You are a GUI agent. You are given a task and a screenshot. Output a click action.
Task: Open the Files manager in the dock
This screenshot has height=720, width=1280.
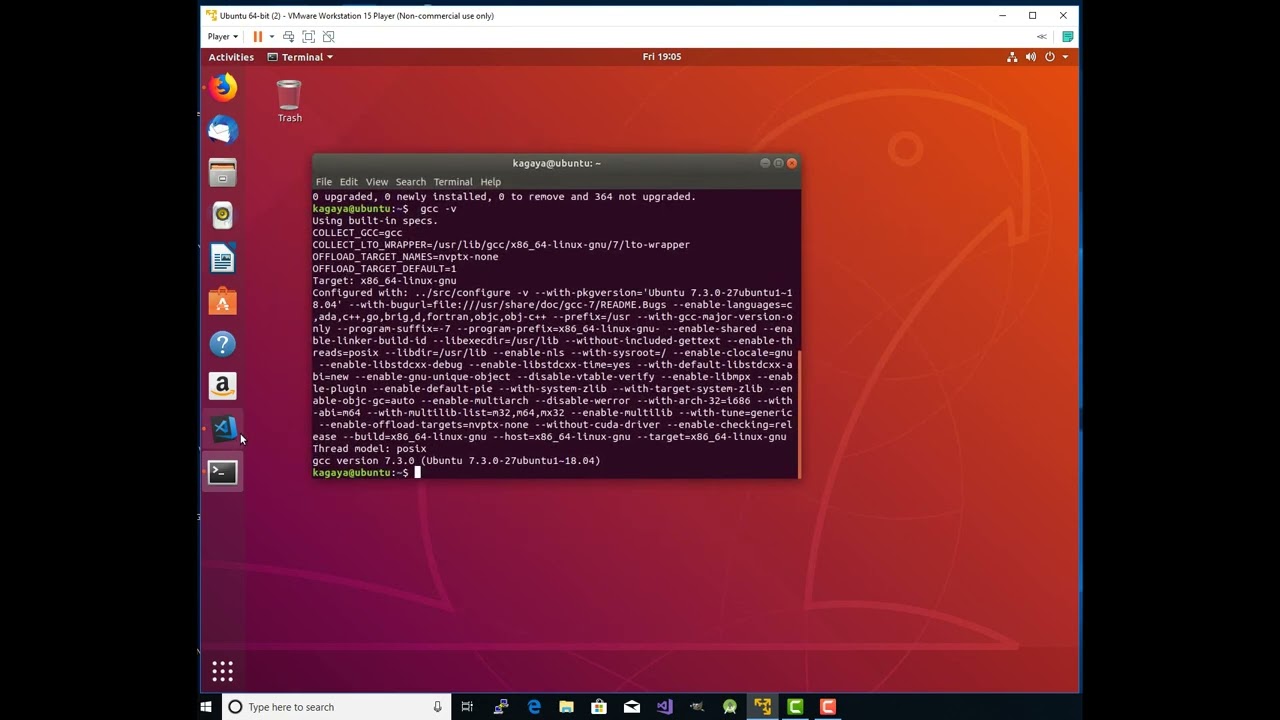point(223,173)
